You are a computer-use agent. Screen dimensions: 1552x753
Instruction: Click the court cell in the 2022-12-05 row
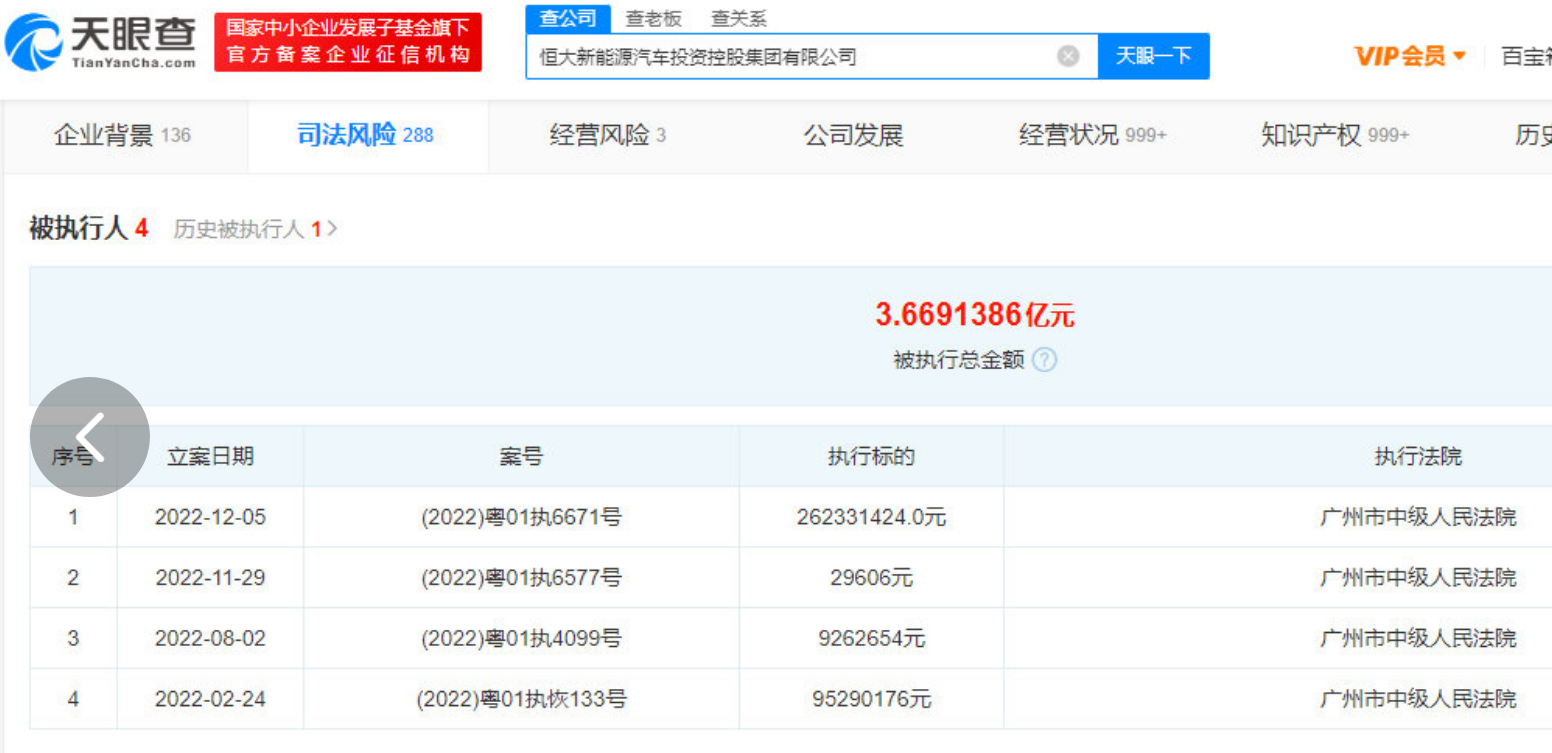(x=1418, y=518)
